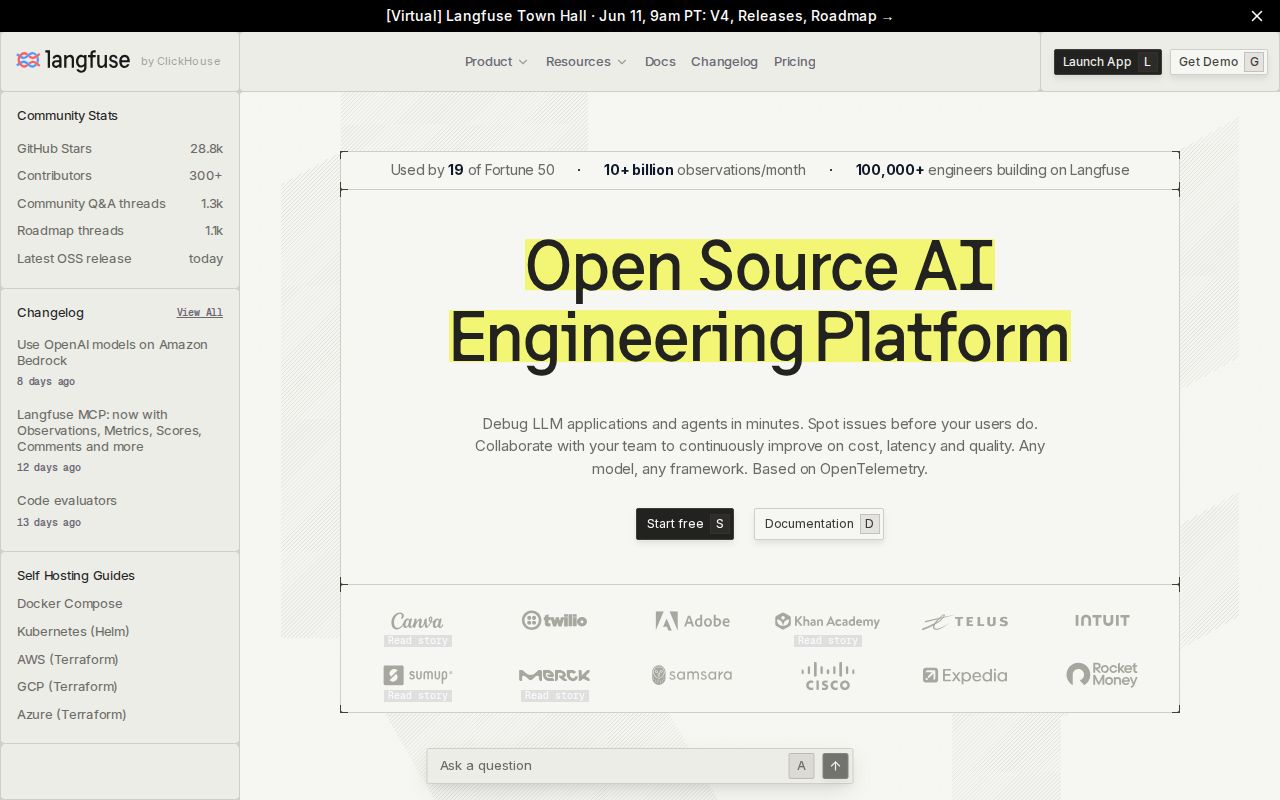
Task: Open the Canva customer logo
Action: [x=417, y=621]
